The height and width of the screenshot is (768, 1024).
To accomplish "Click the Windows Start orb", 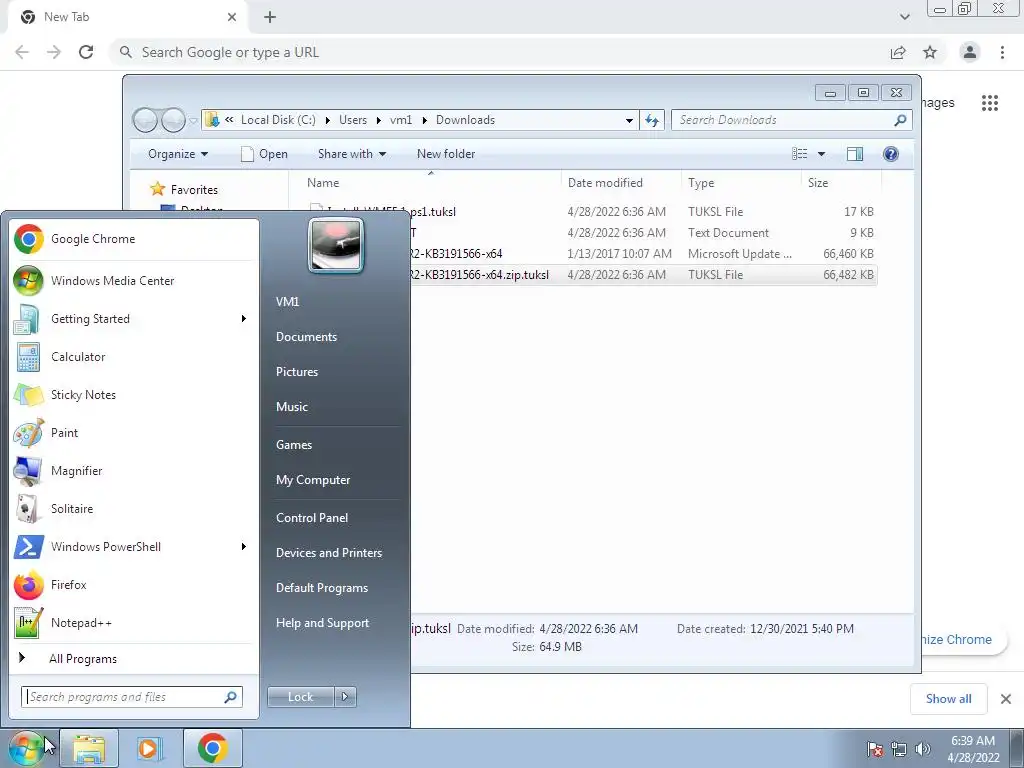I will [27, 748].
